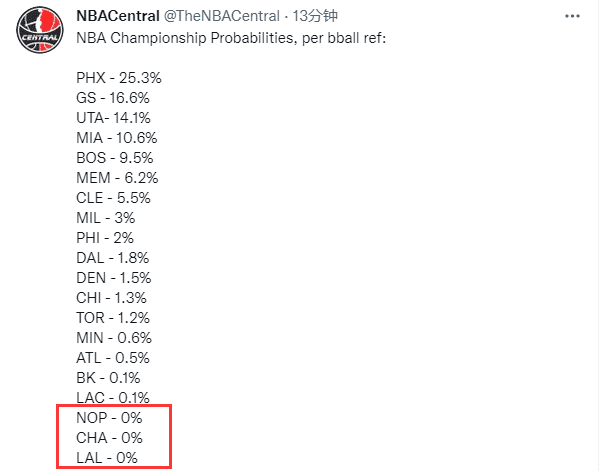Open the tweet's three-dot more menu
This screenshot has height=471, width=602.
[x=571, y=17]
